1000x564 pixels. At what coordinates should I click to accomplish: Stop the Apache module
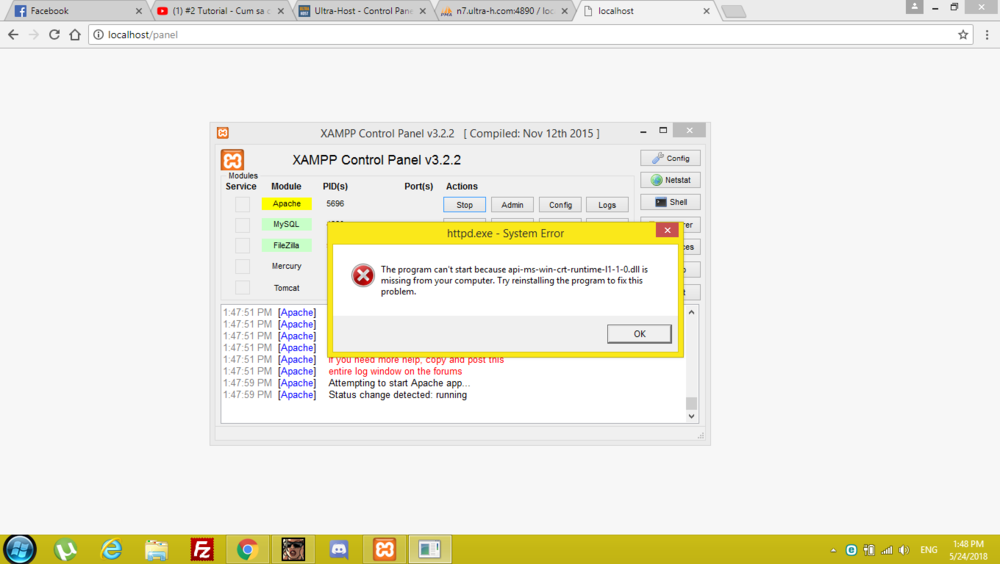[x=464, y=205]
